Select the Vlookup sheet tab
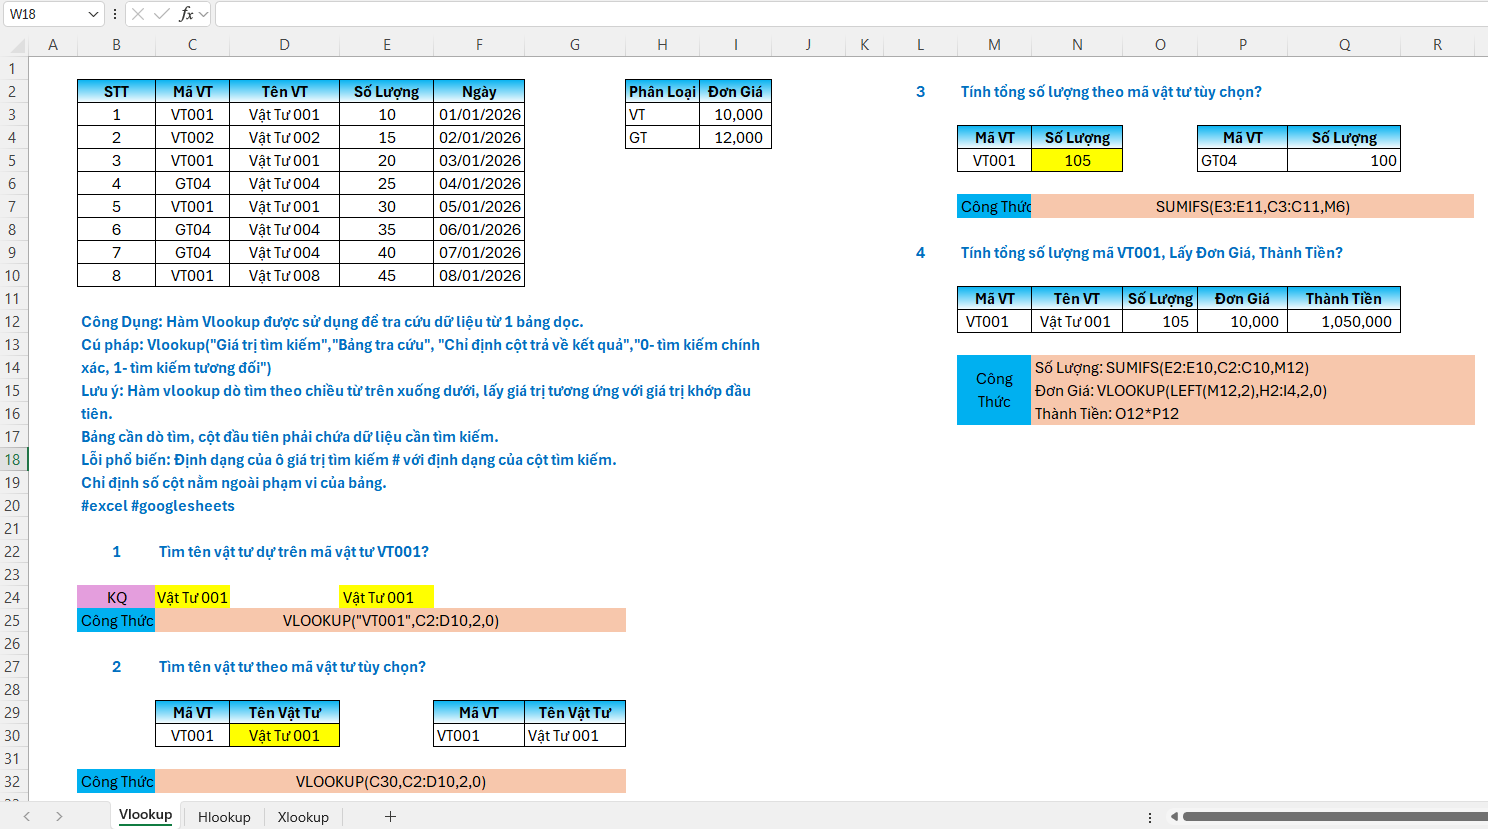Viewport: 1488px width, 829px height. pos(145,815)
